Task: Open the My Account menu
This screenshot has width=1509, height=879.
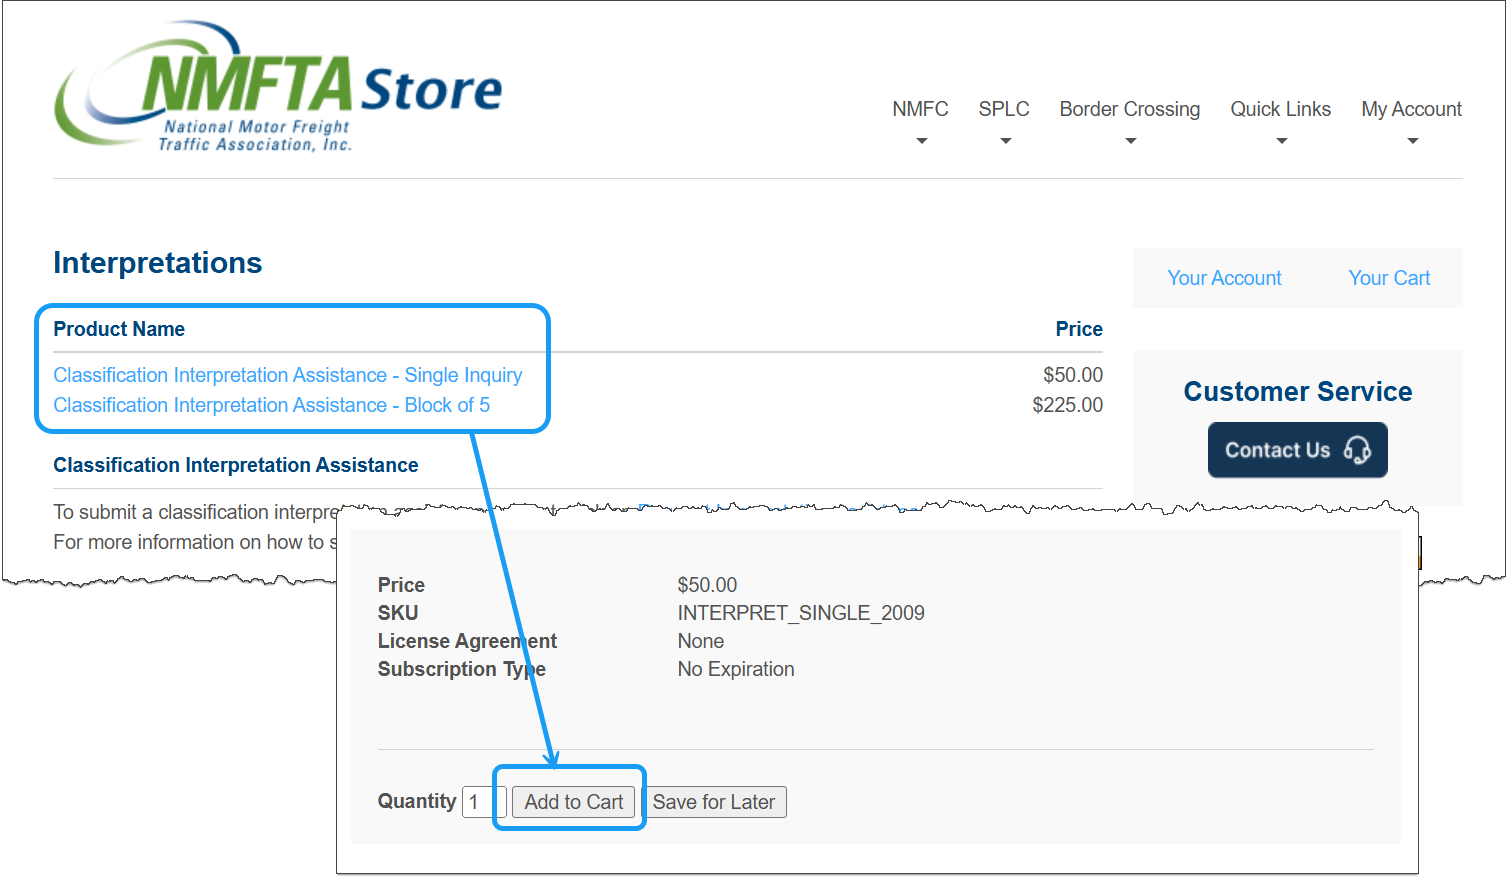Action: point(1411,109)
